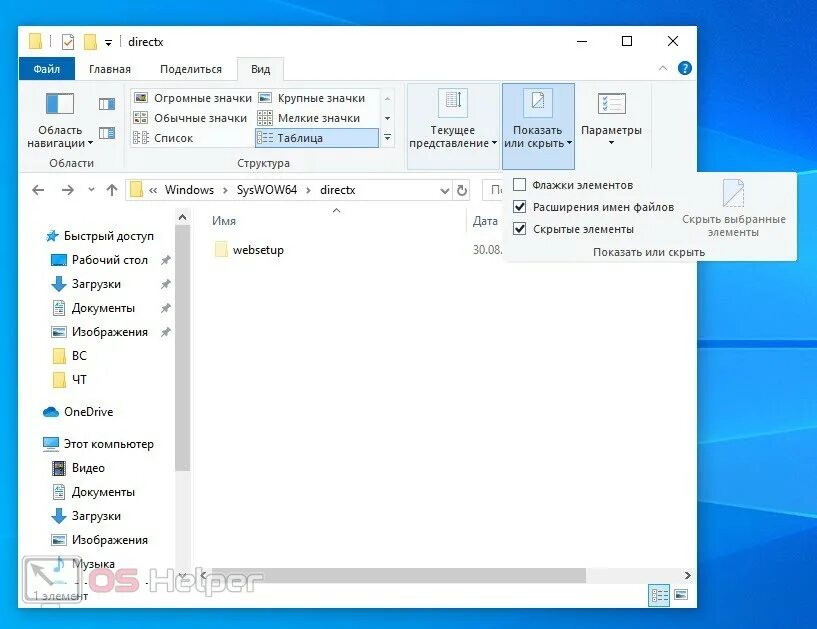Uncheck Расширения имен файлов

[x=519, y=207]
